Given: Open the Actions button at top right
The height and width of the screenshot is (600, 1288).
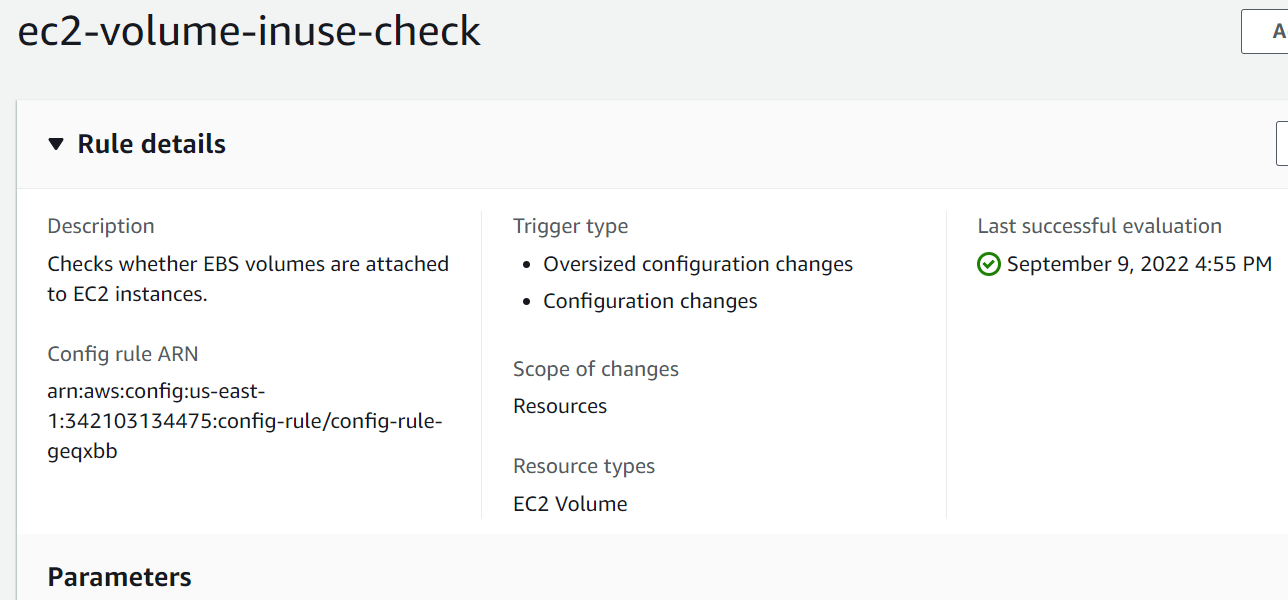Looking at the screenshot, I should [x=1270, y=31].
